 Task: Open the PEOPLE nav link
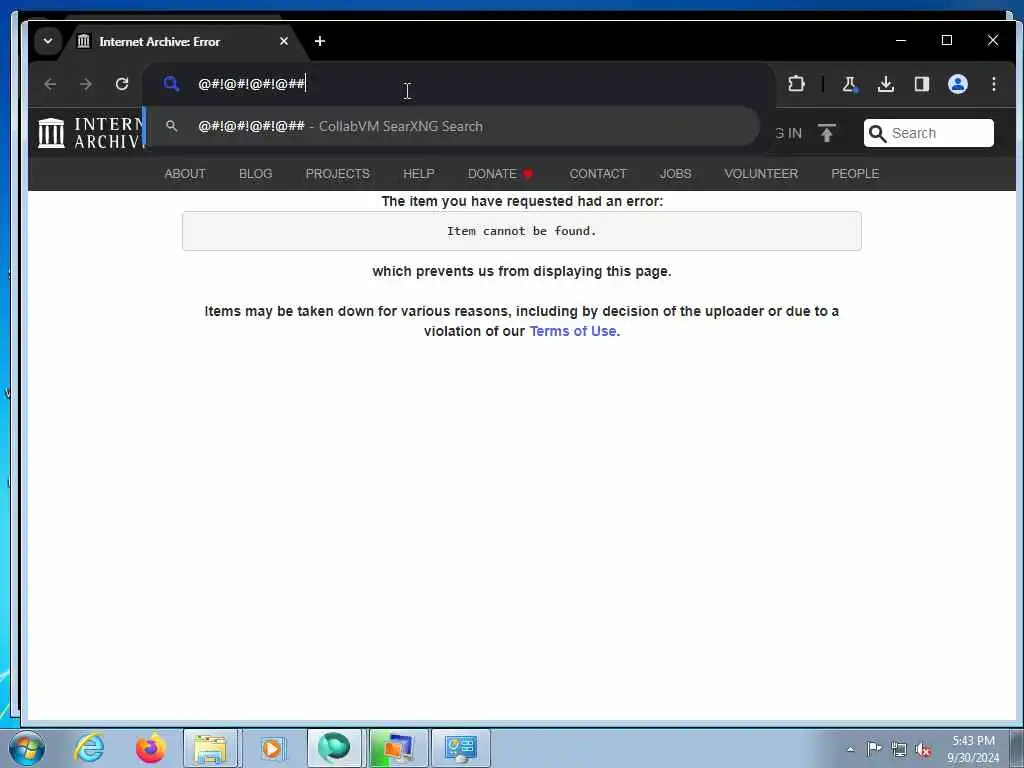(x=855, y=174)
